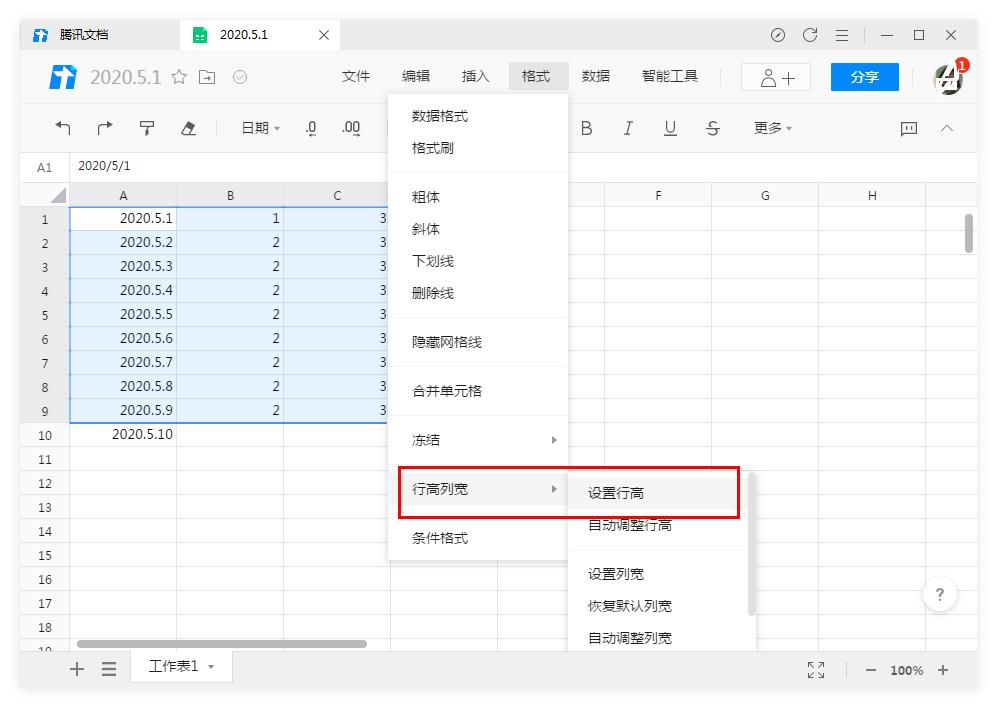Click the 分享 share button
The image size is (997, 707).
[864, 76]
